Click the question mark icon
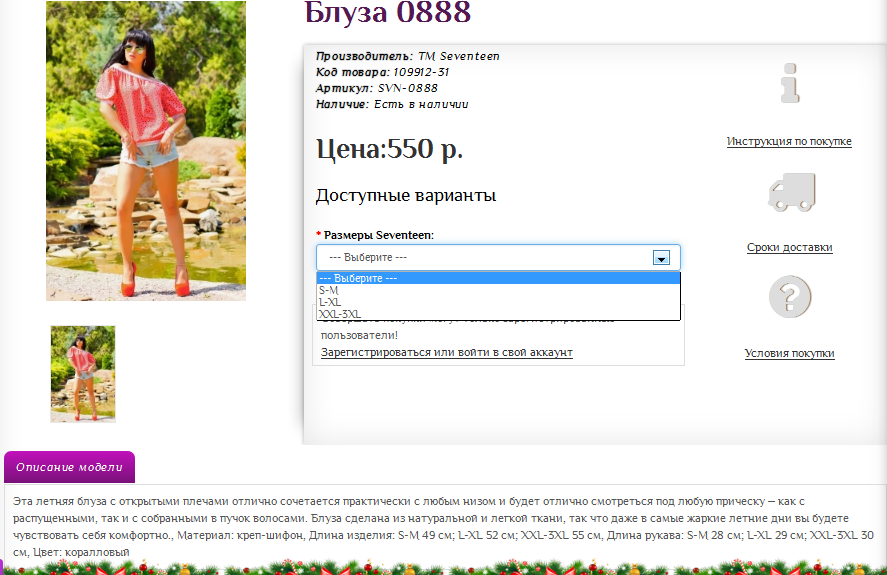Screen dimensions: 887x575 [x=790, y=297]
